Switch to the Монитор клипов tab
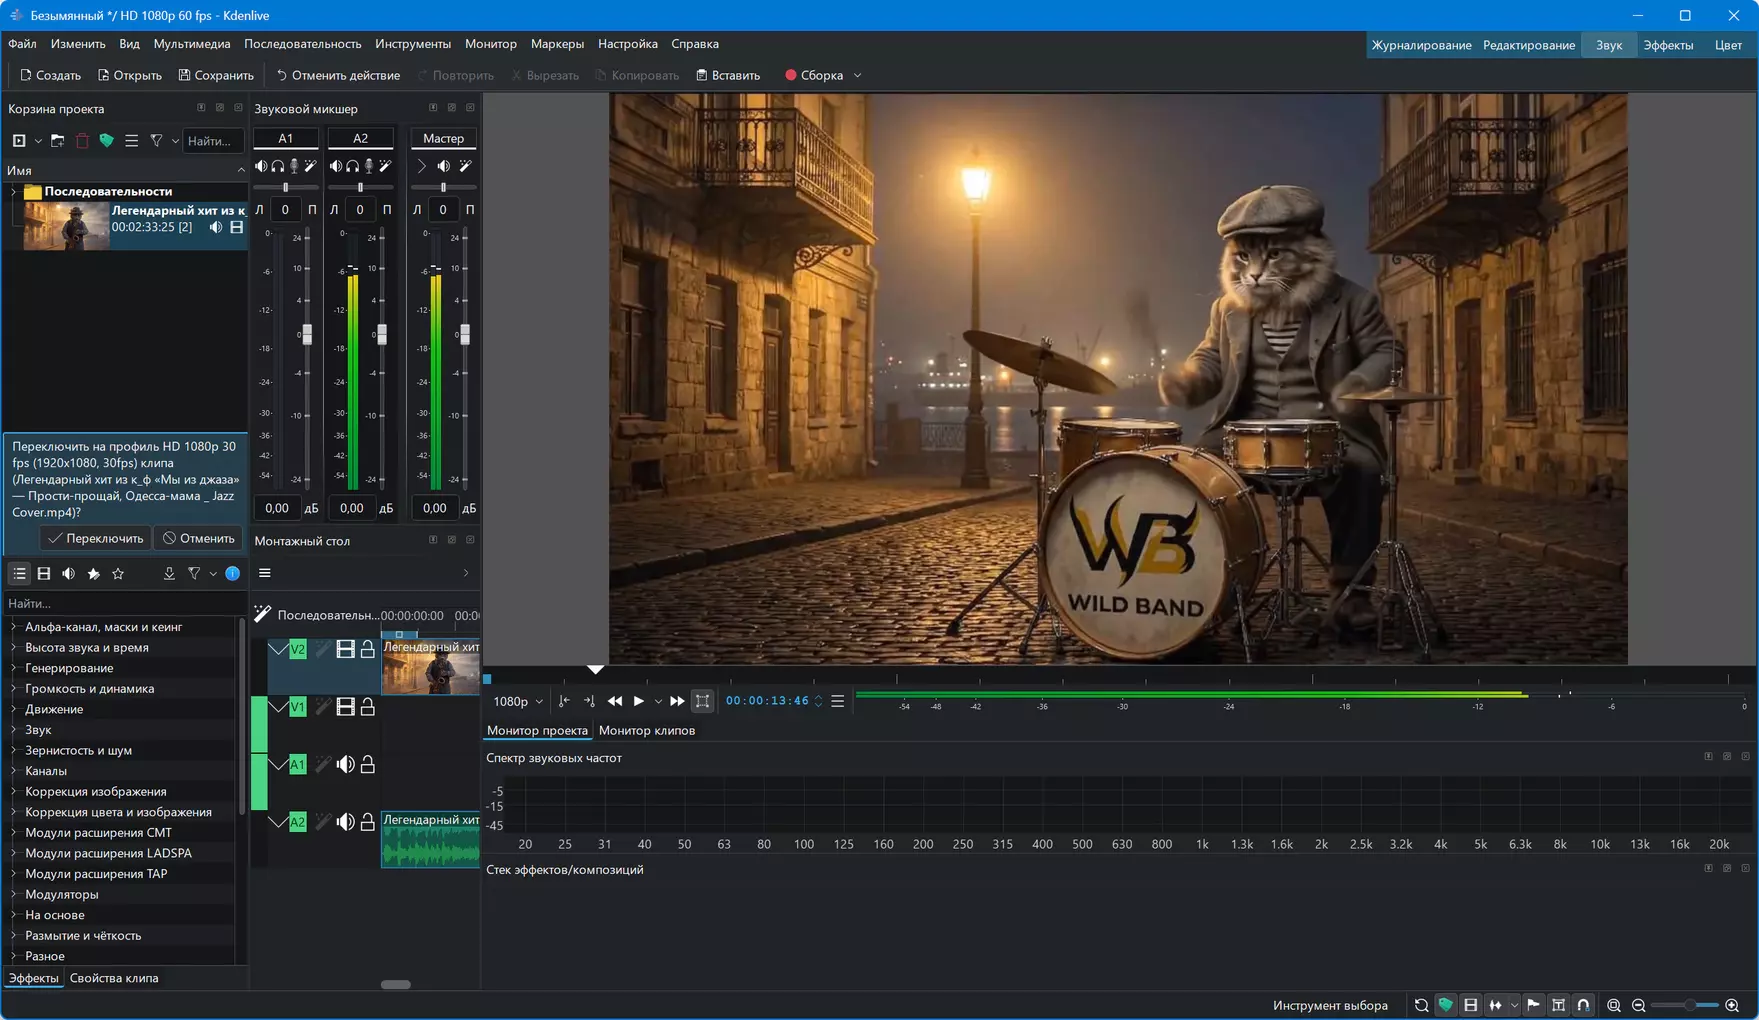 [x=647, y=730]
